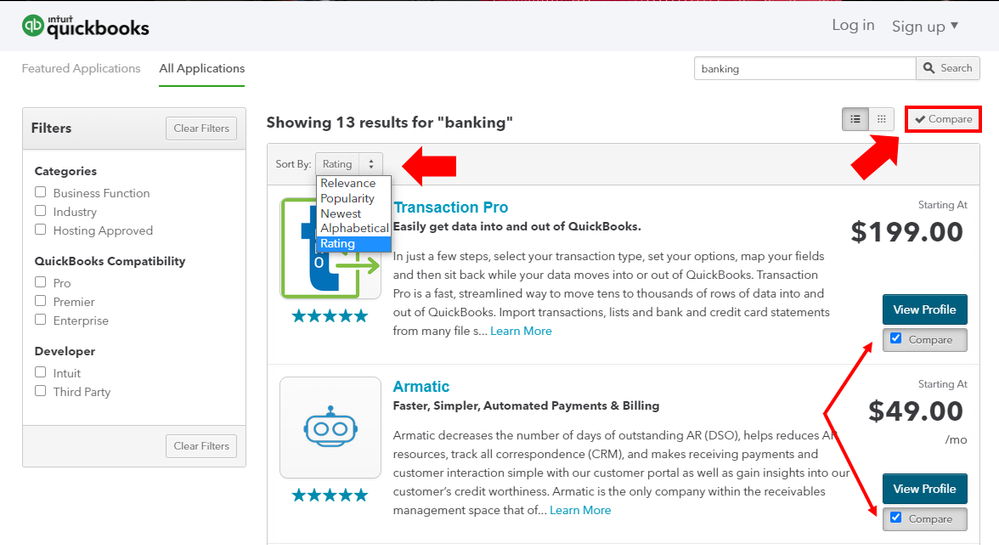999x545 pixels.
Task: Choose Newest sort option
Action: 354,214
